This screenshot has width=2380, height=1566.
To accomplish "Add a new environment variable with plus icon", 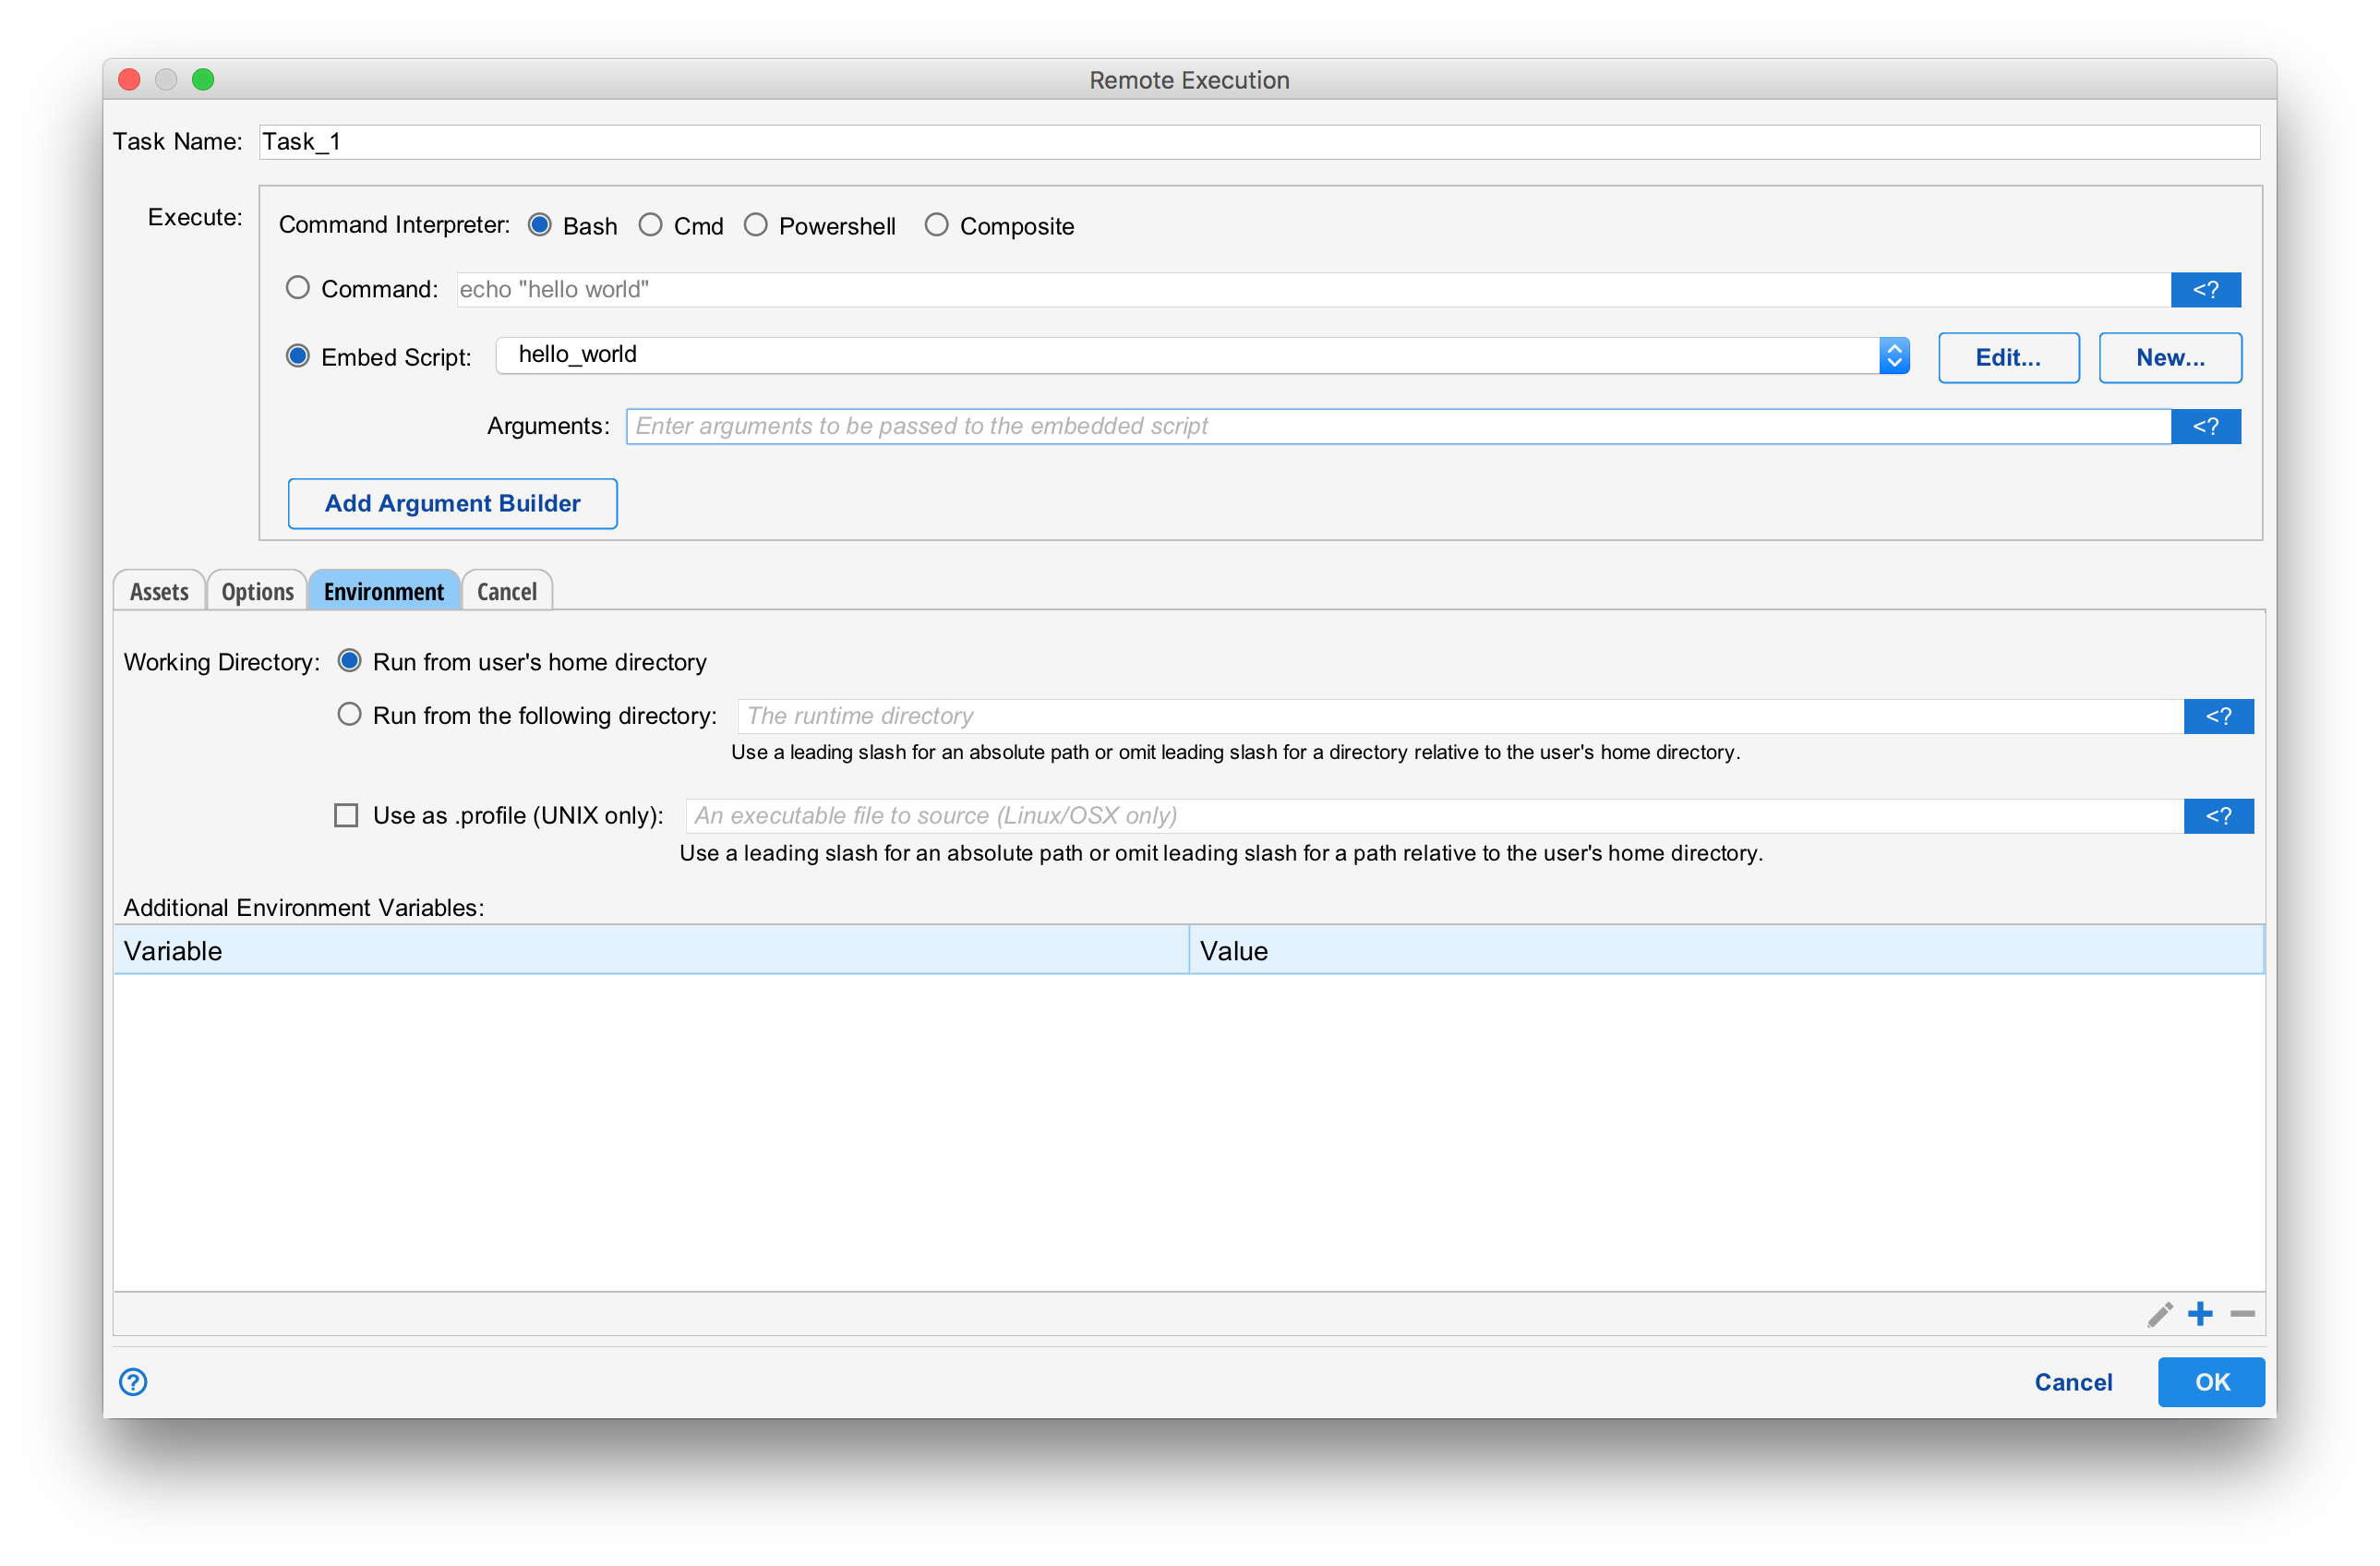I will coord(2201,1314).
